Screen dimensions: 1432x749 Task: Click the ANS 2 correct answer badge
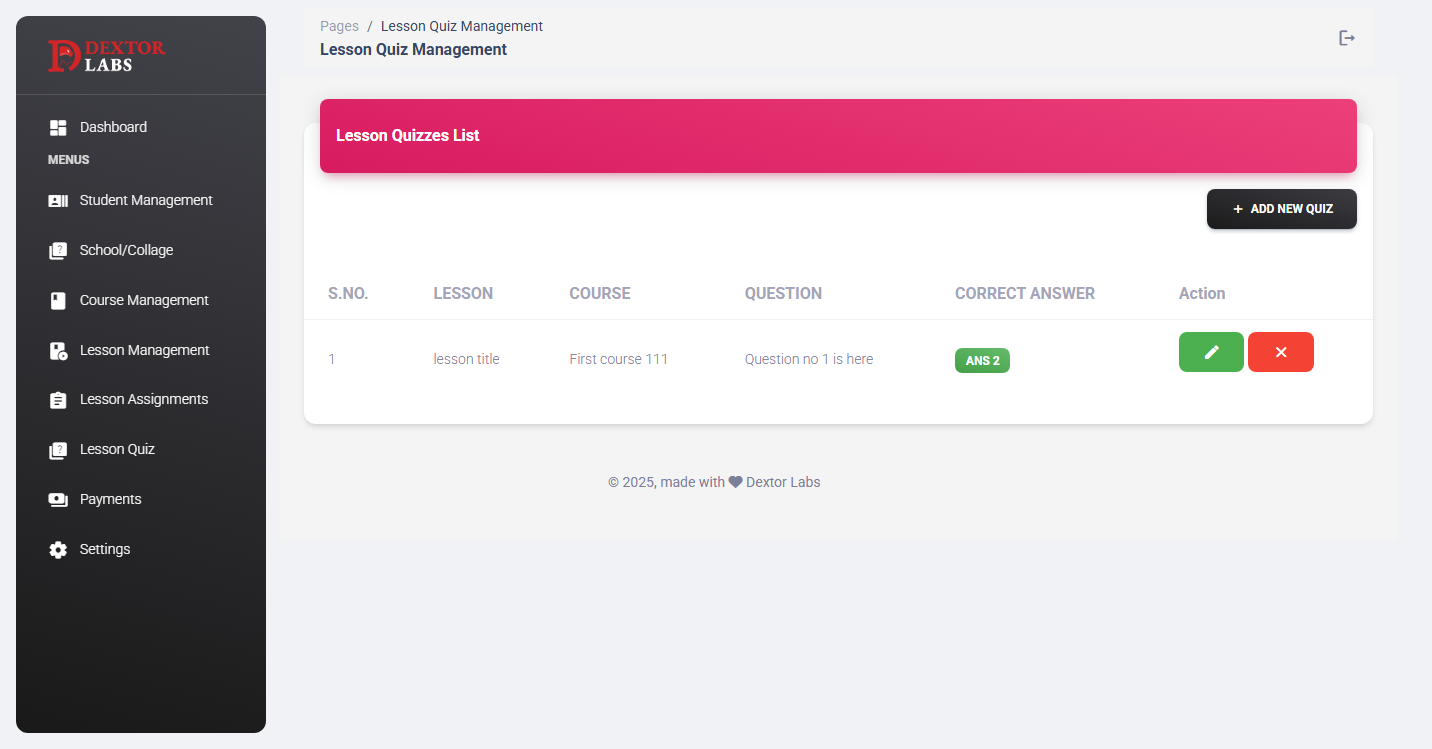point(982,361)
